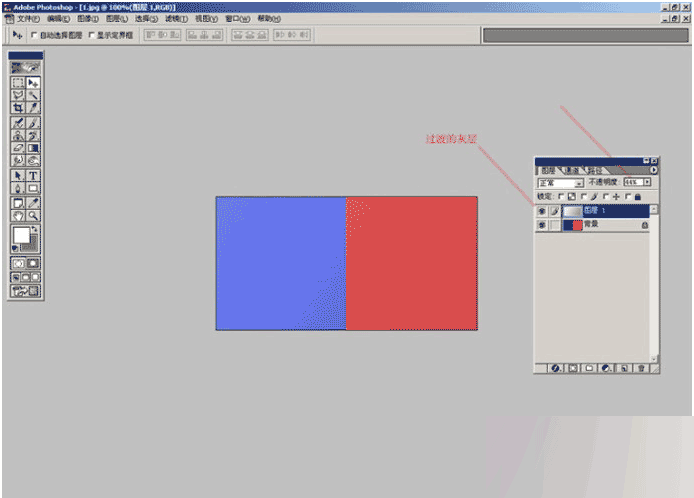This screenshot has height=498, width=694.
Task: Open background color picker swatch
Action: tap(33, 246)
